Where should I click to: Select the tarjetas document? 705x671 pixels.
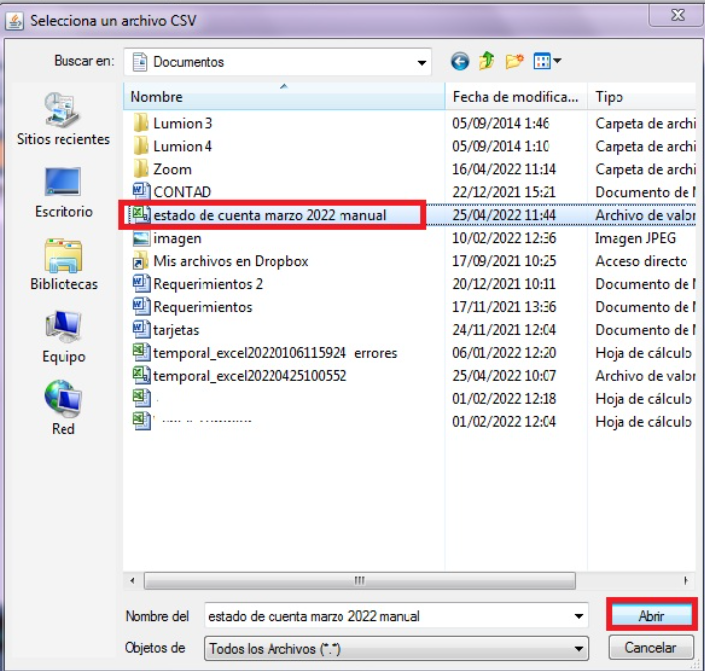pos(177,329)
